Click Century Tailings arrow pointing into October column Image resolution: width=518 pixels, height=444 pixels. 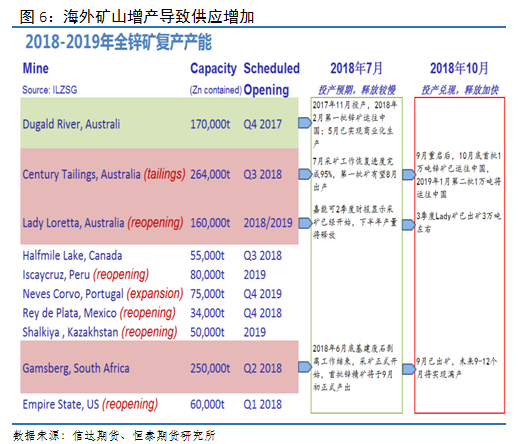[409, 175]
